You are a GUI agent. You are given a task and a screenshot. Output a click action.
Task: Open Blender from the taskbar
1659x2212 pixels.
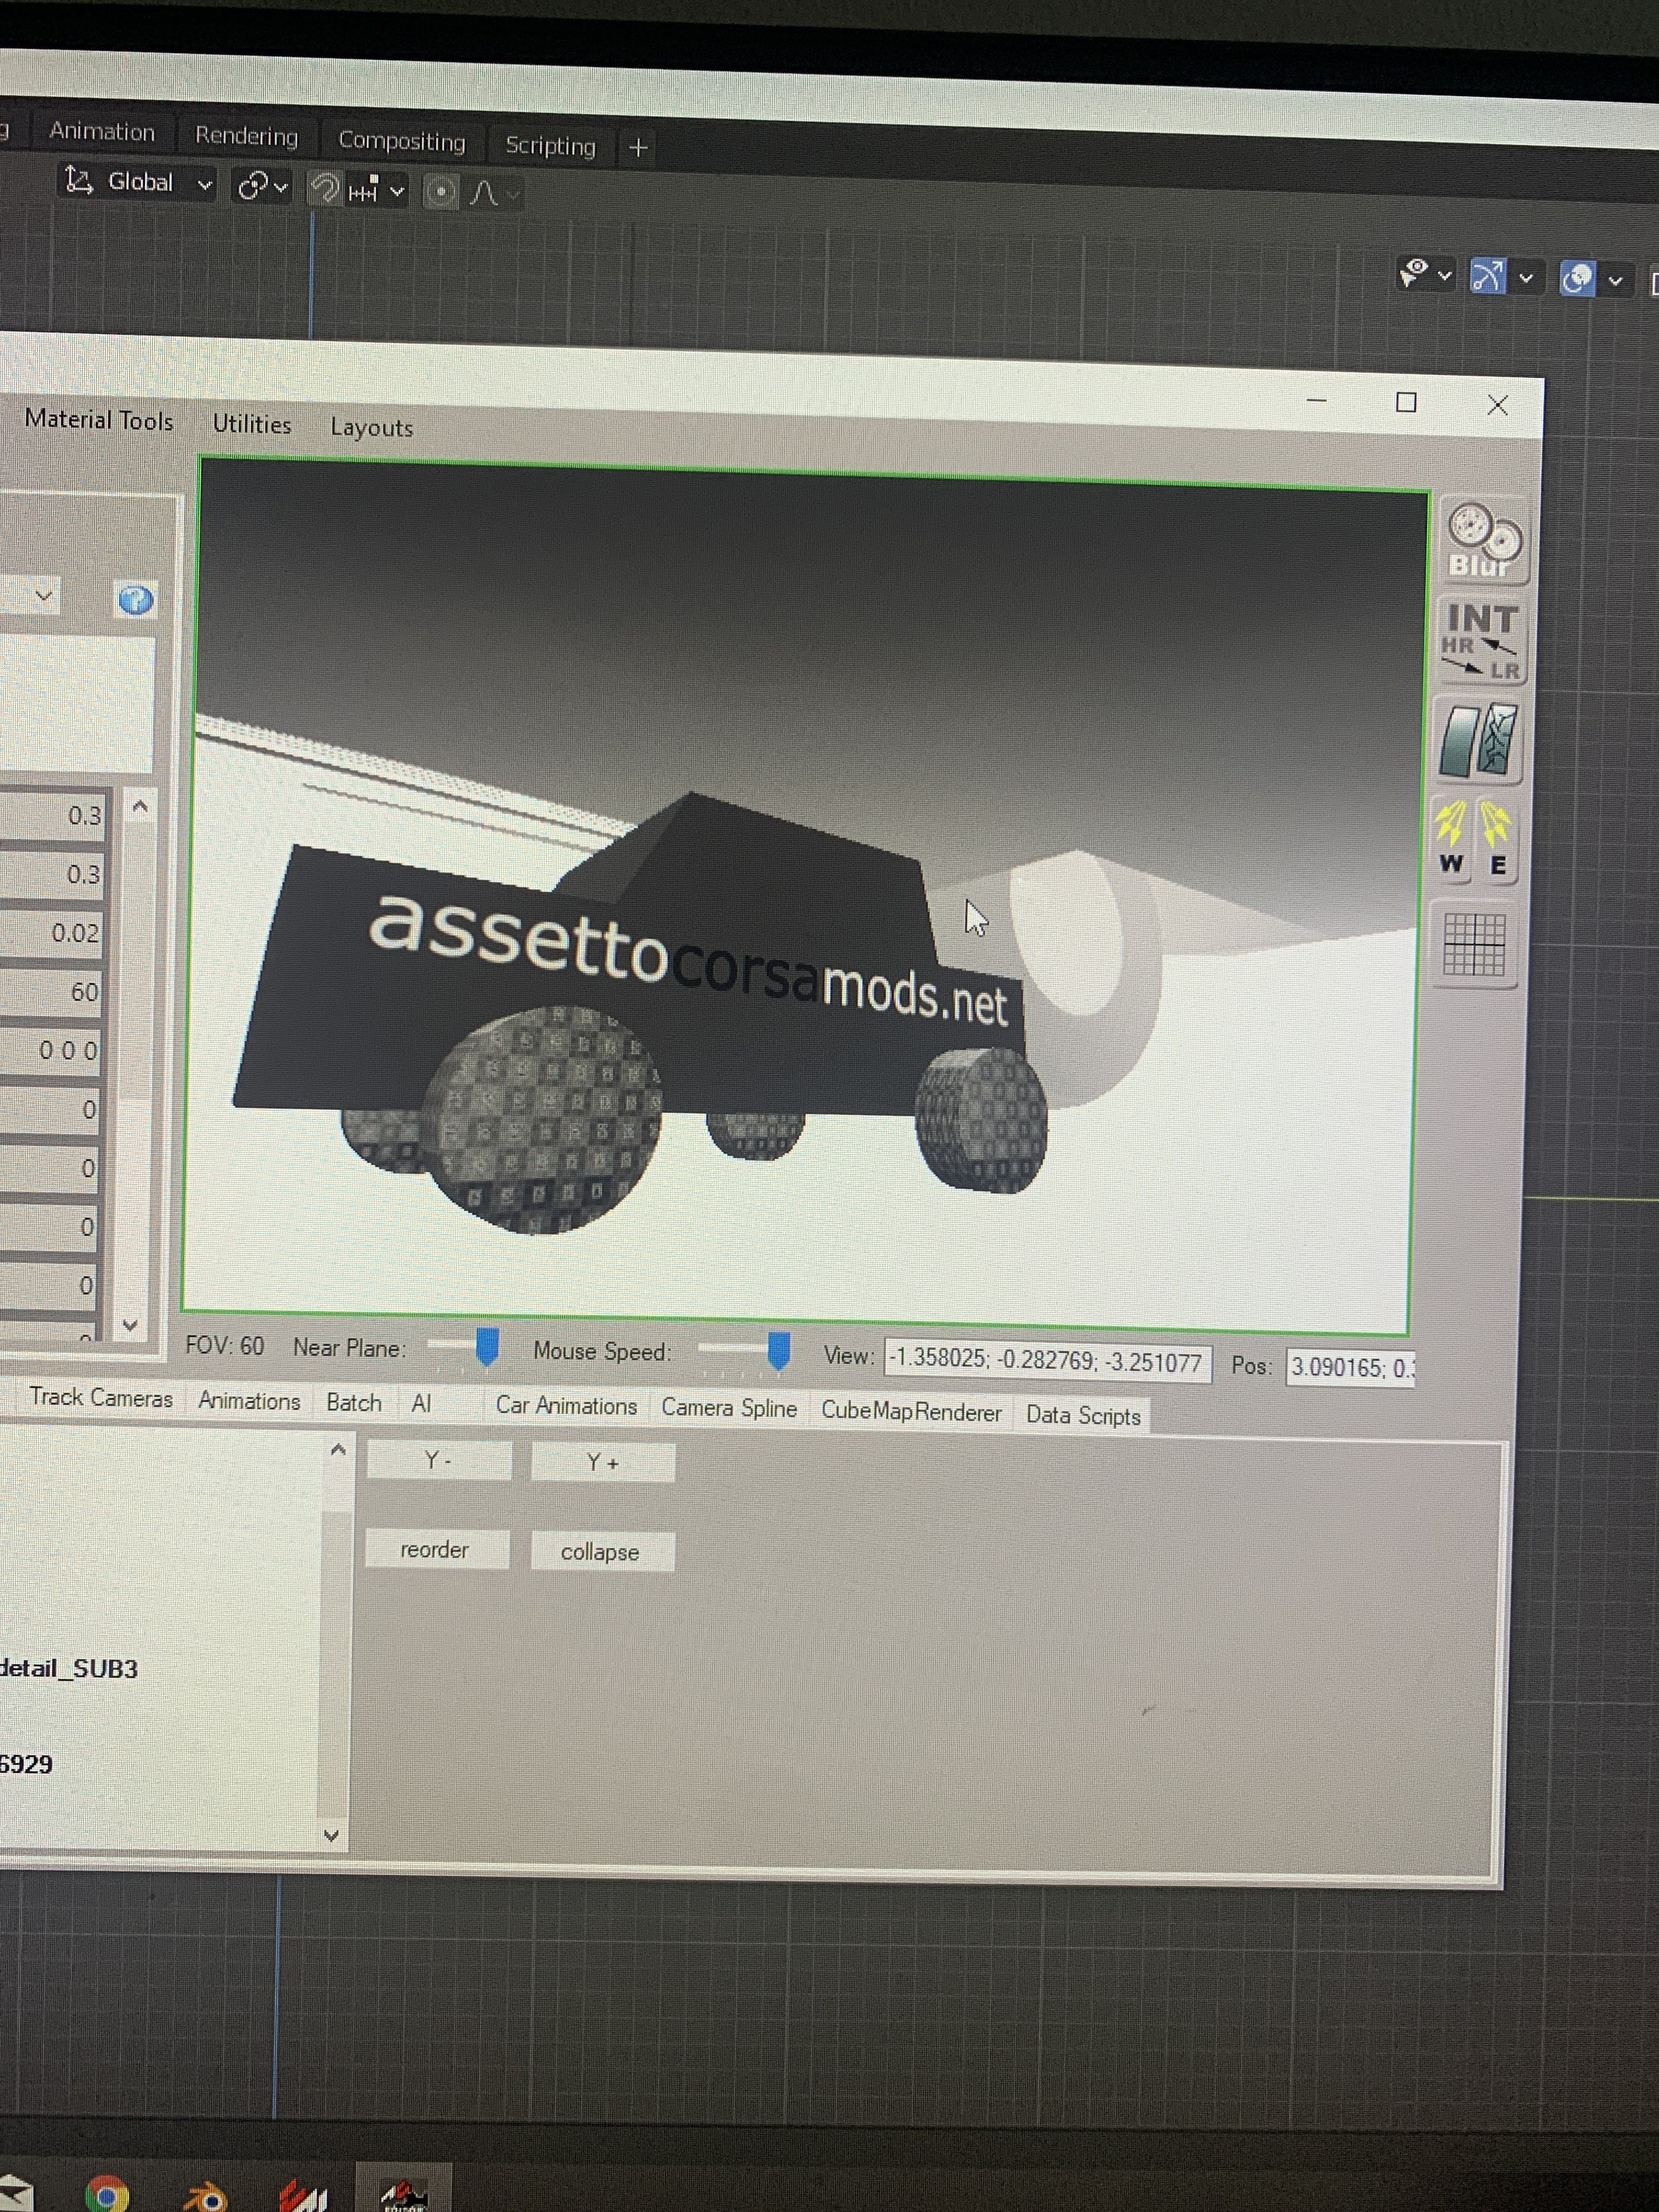[x=206, y=2196]
